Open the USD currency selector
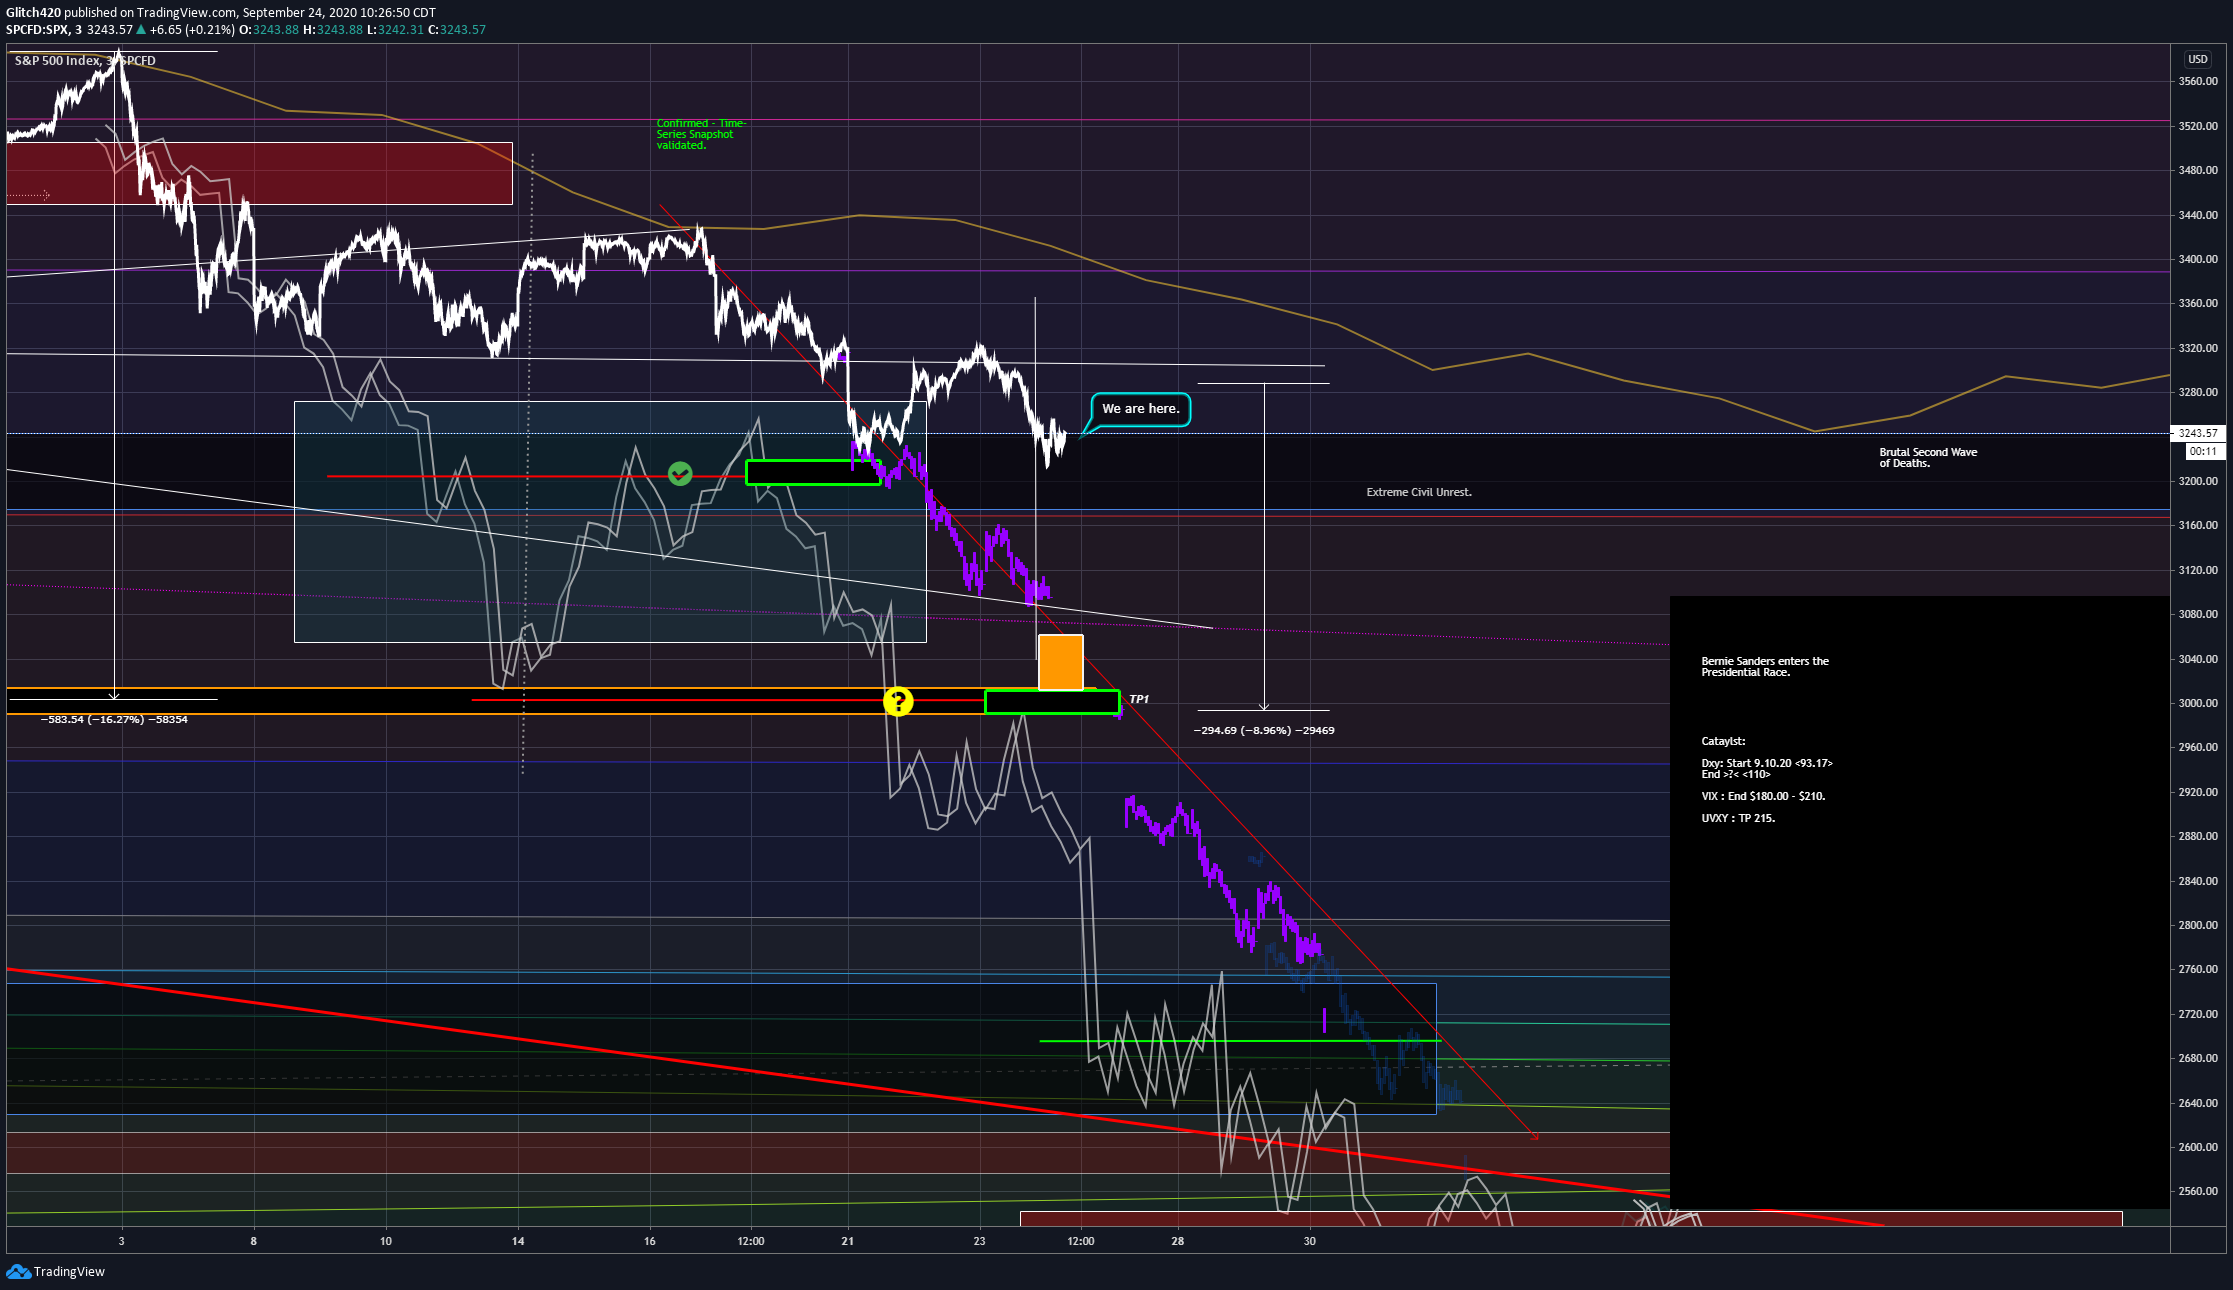 click(2198, 59)
